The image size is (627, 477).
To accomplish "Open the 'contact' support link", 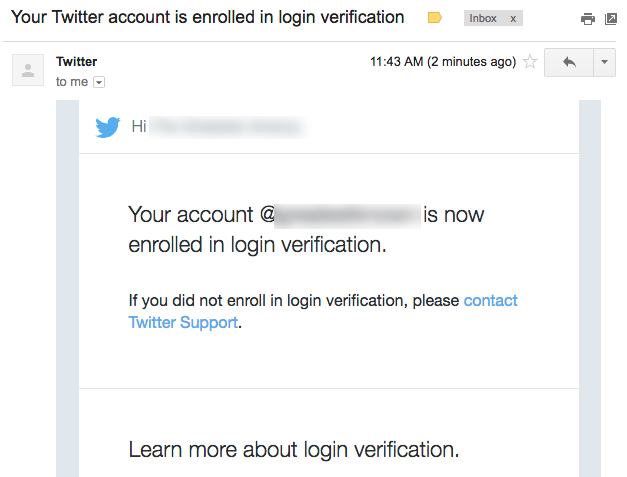I will pos(490,301).
